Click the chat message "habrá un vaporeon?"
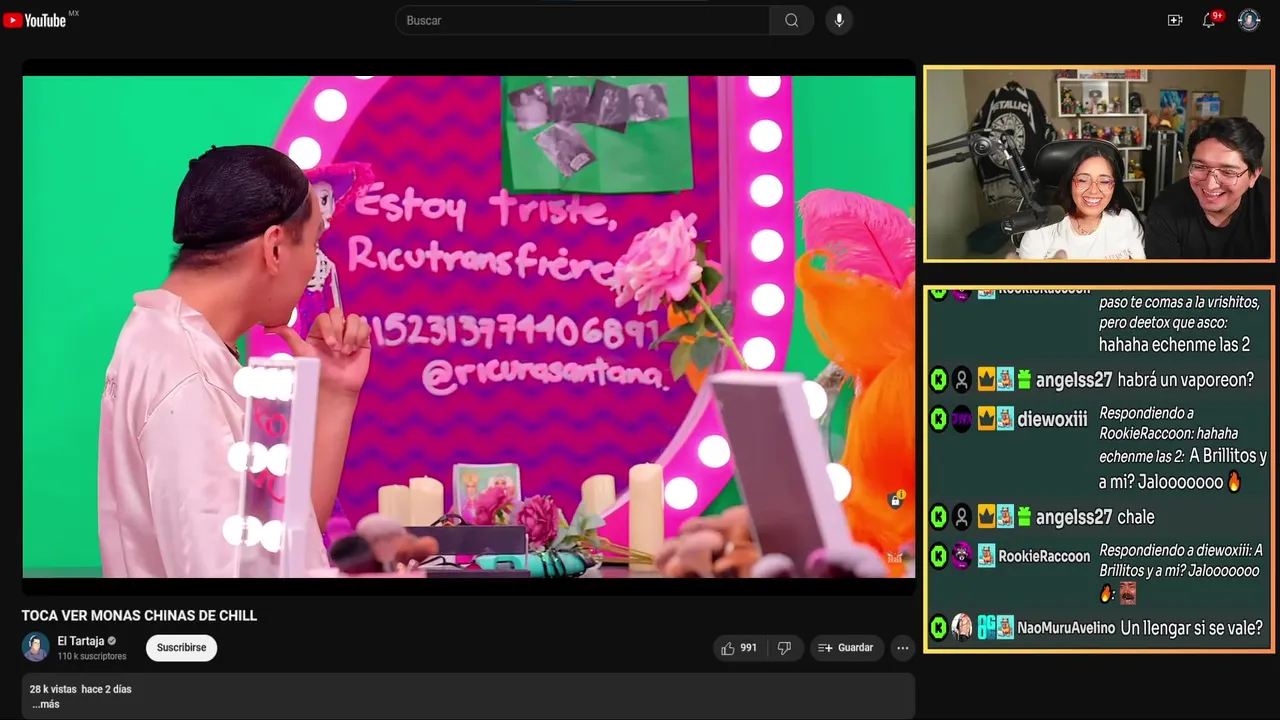1280x720 pixels. tap(1187, 380)
